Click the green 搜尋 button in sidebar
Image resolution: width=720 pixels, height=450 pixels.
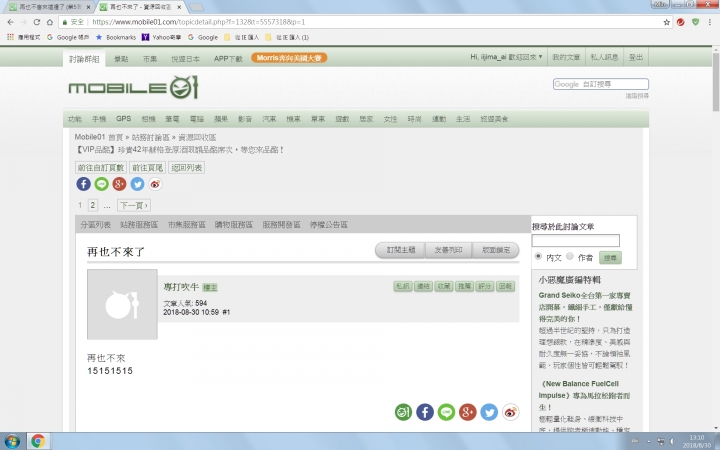tap(610, 258)
